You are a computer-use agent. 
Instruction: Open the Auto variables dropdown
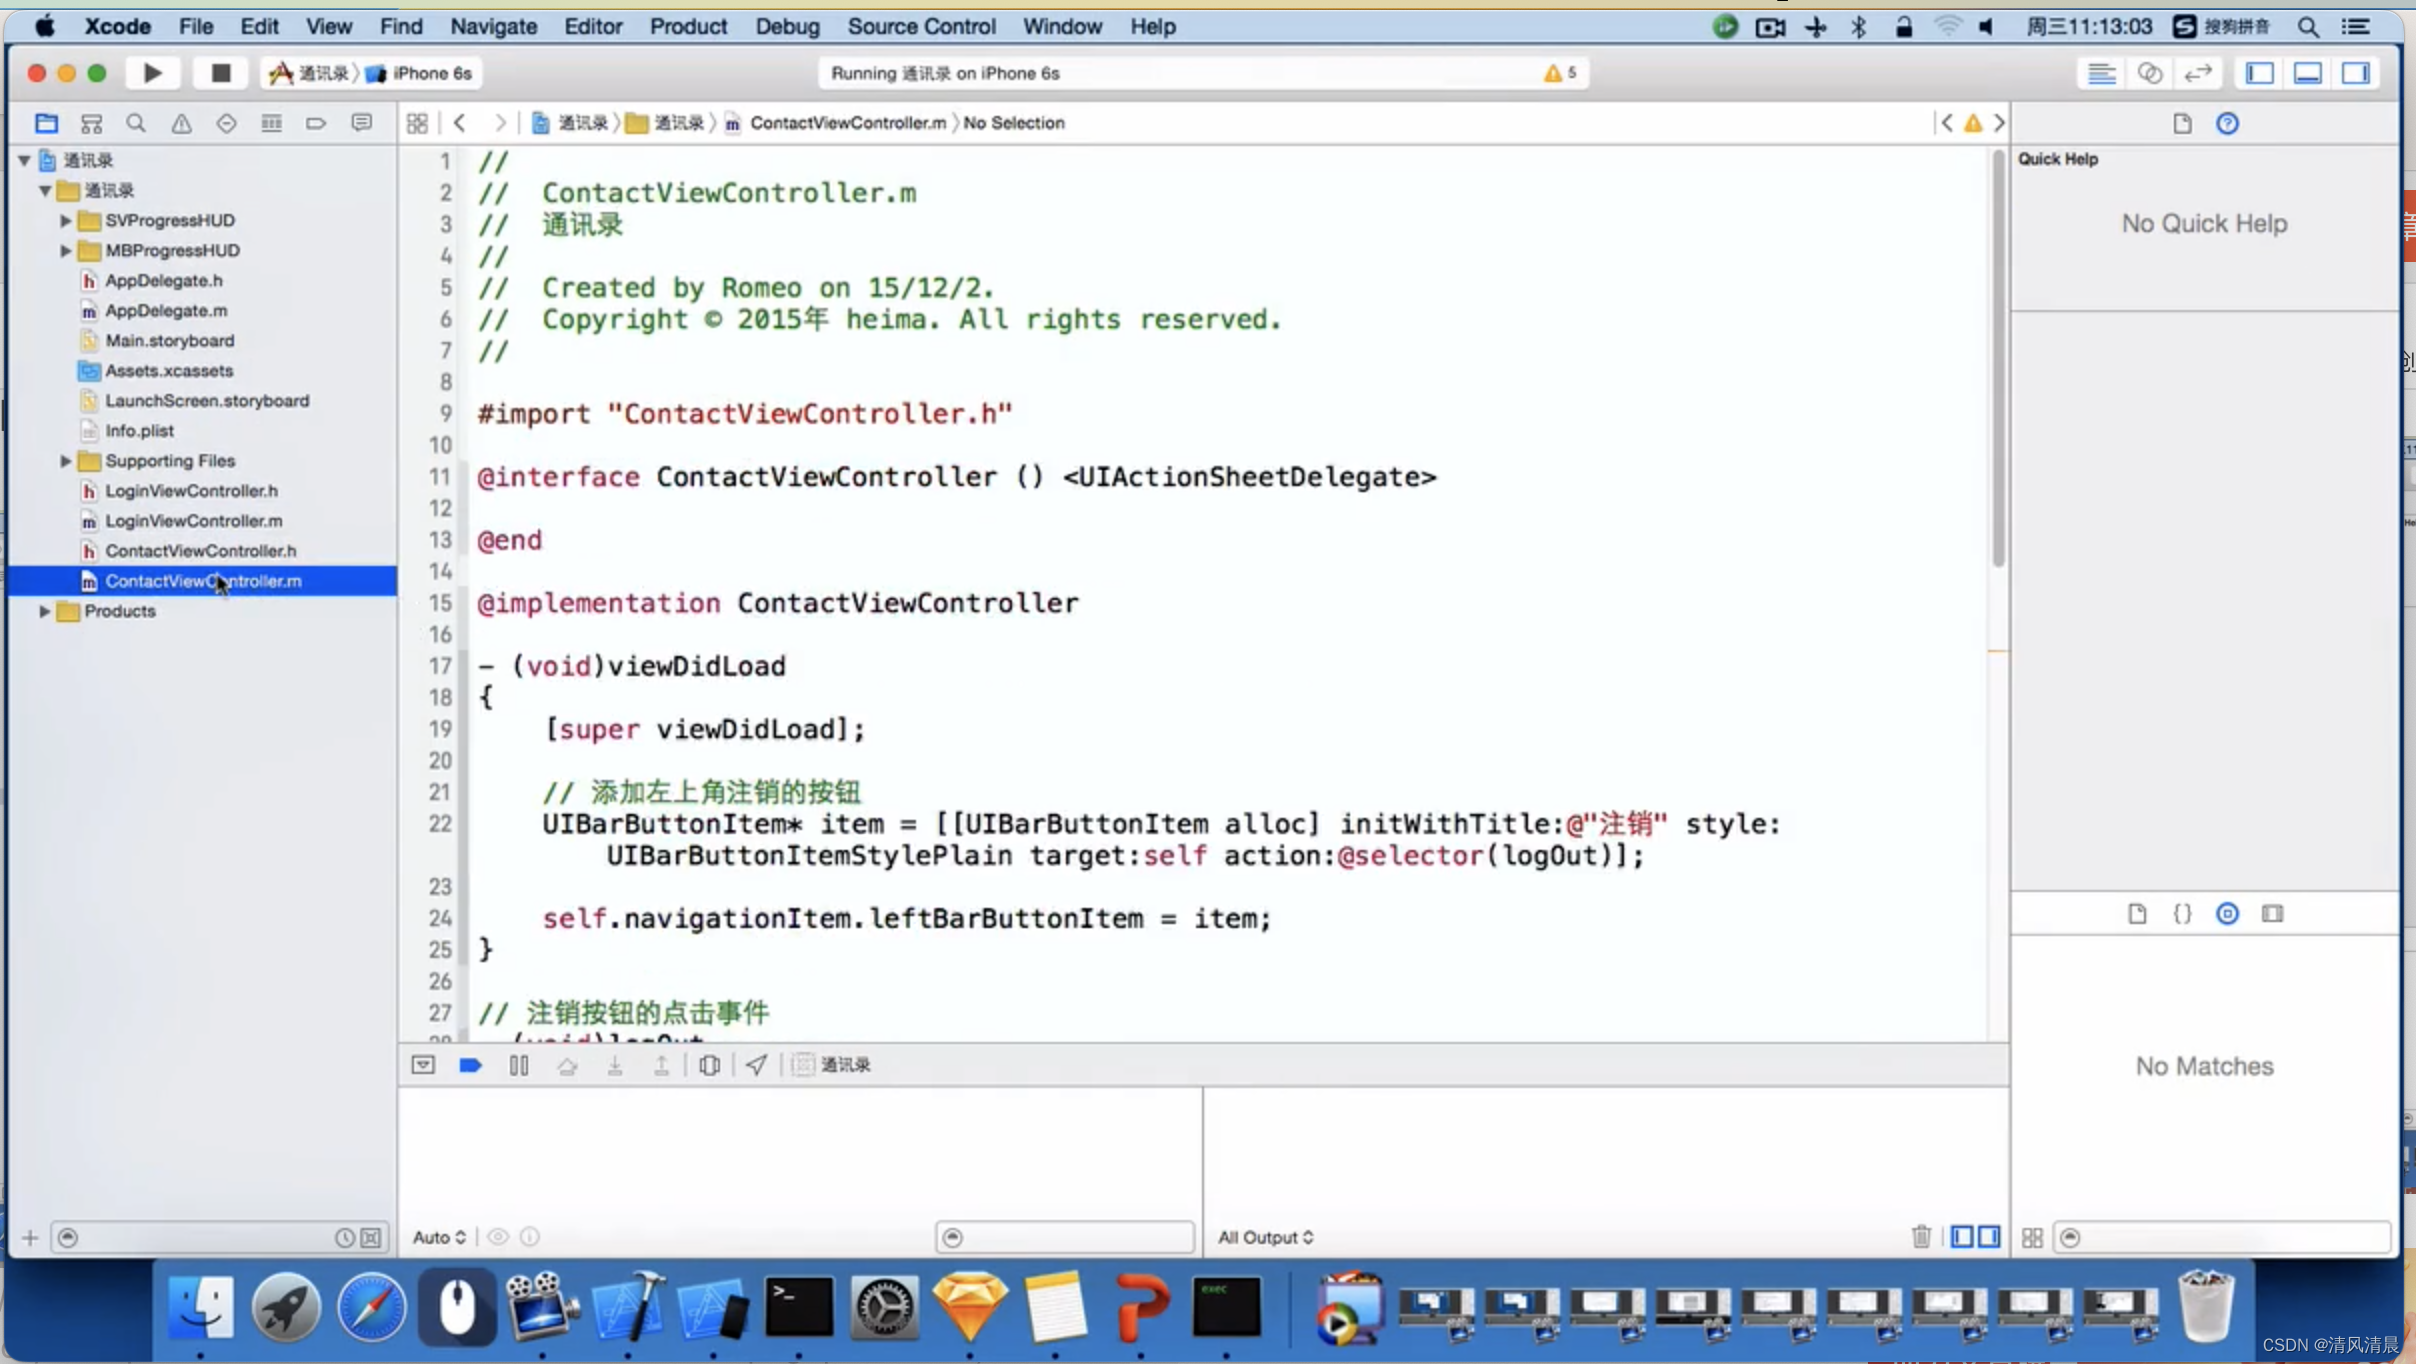coord(439,1237)
